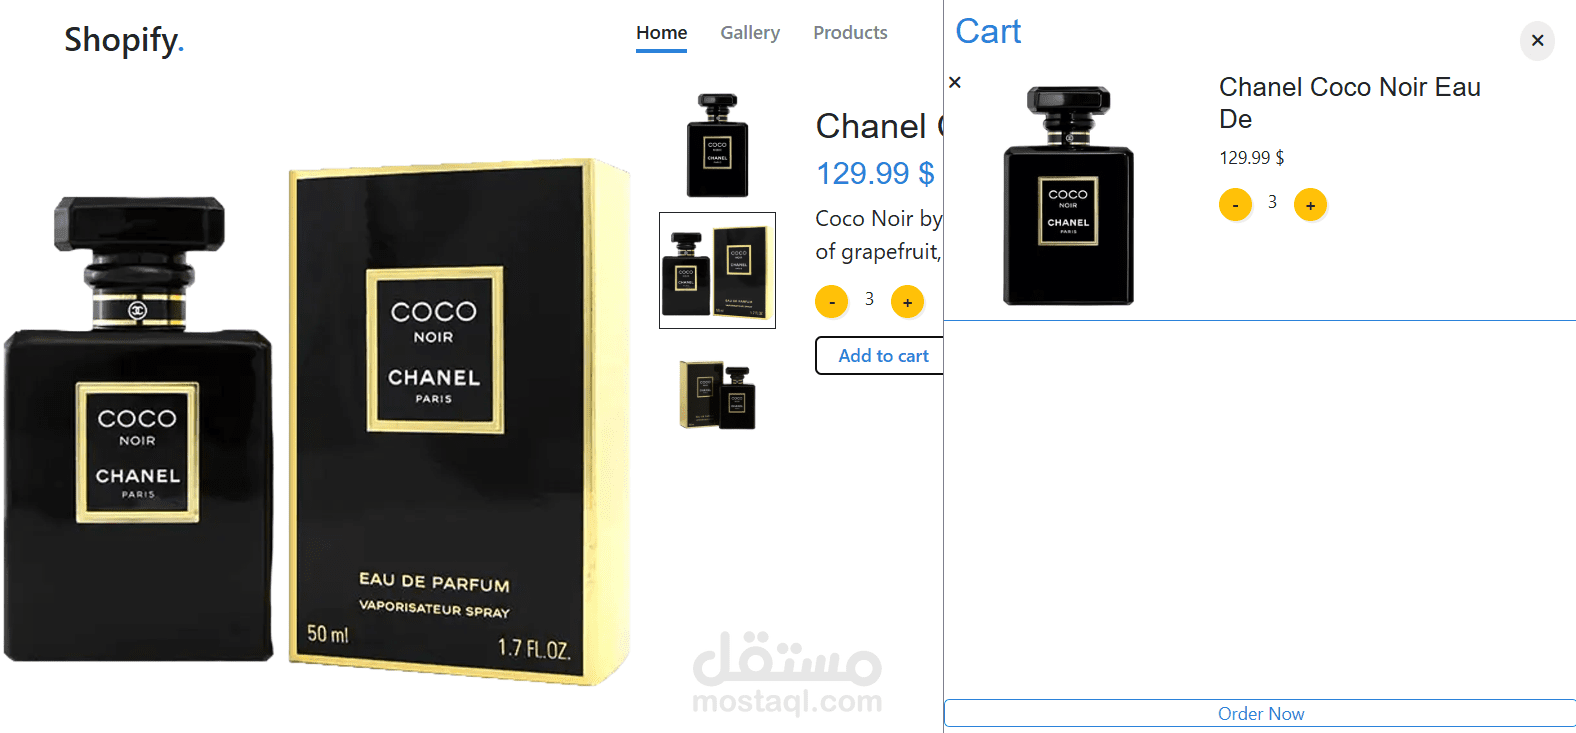Click the Add to cart button
1576x733 pixels.
click(x=880, y=356)
